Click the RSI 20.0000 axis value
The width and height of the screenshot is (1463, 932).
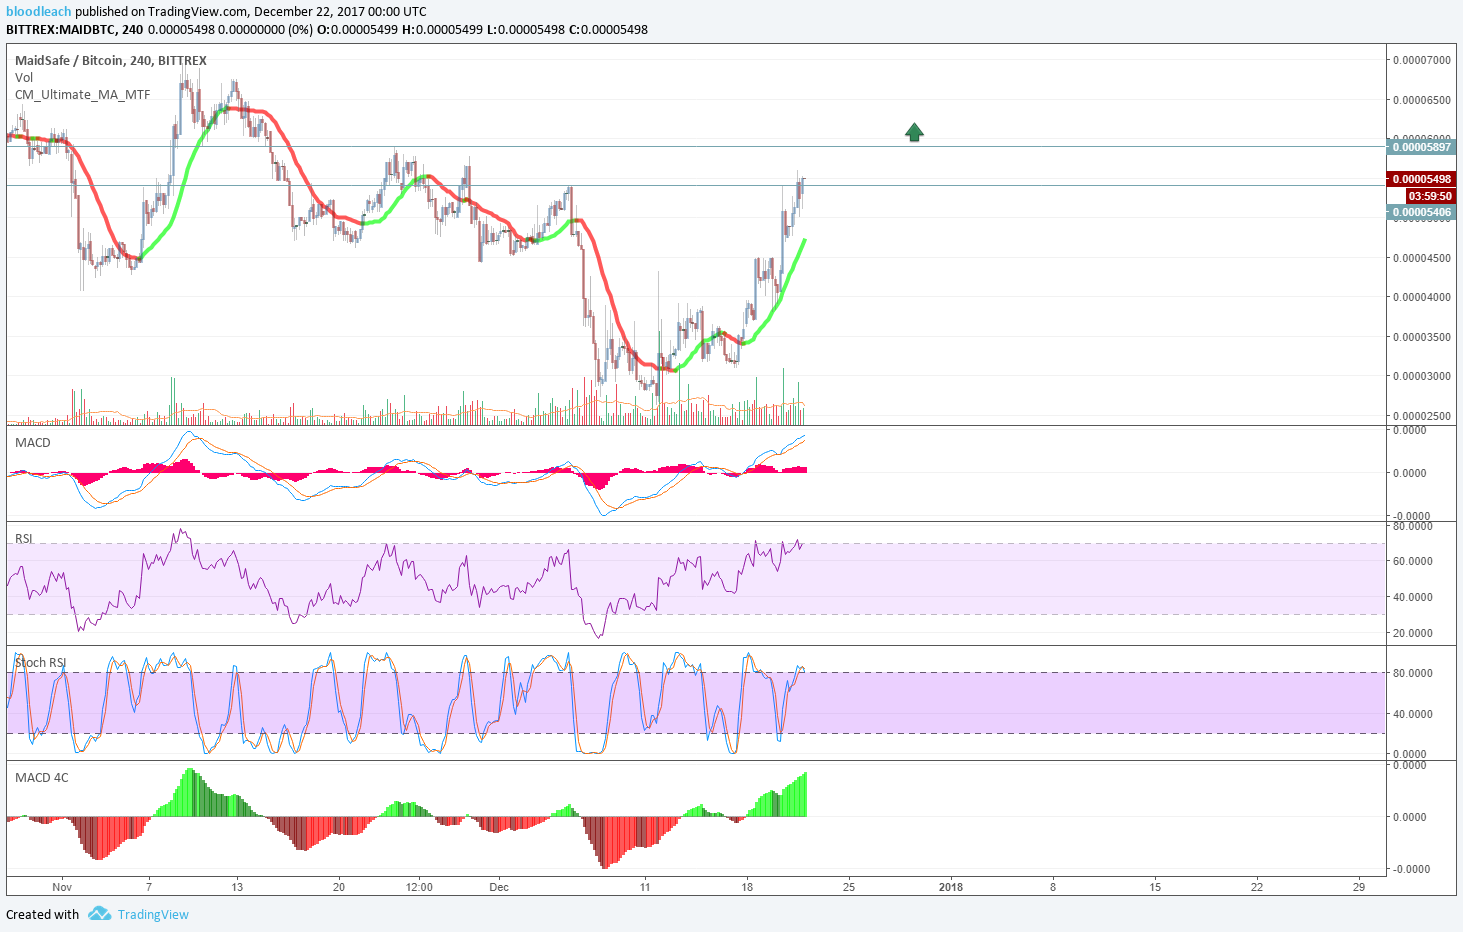1413,633
